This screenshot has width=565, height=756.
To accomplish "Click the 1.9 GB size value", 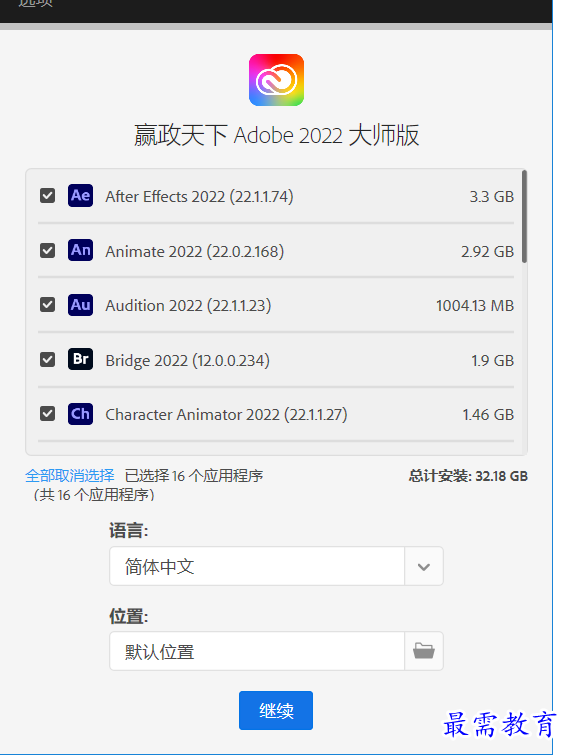I will [493, 361].
